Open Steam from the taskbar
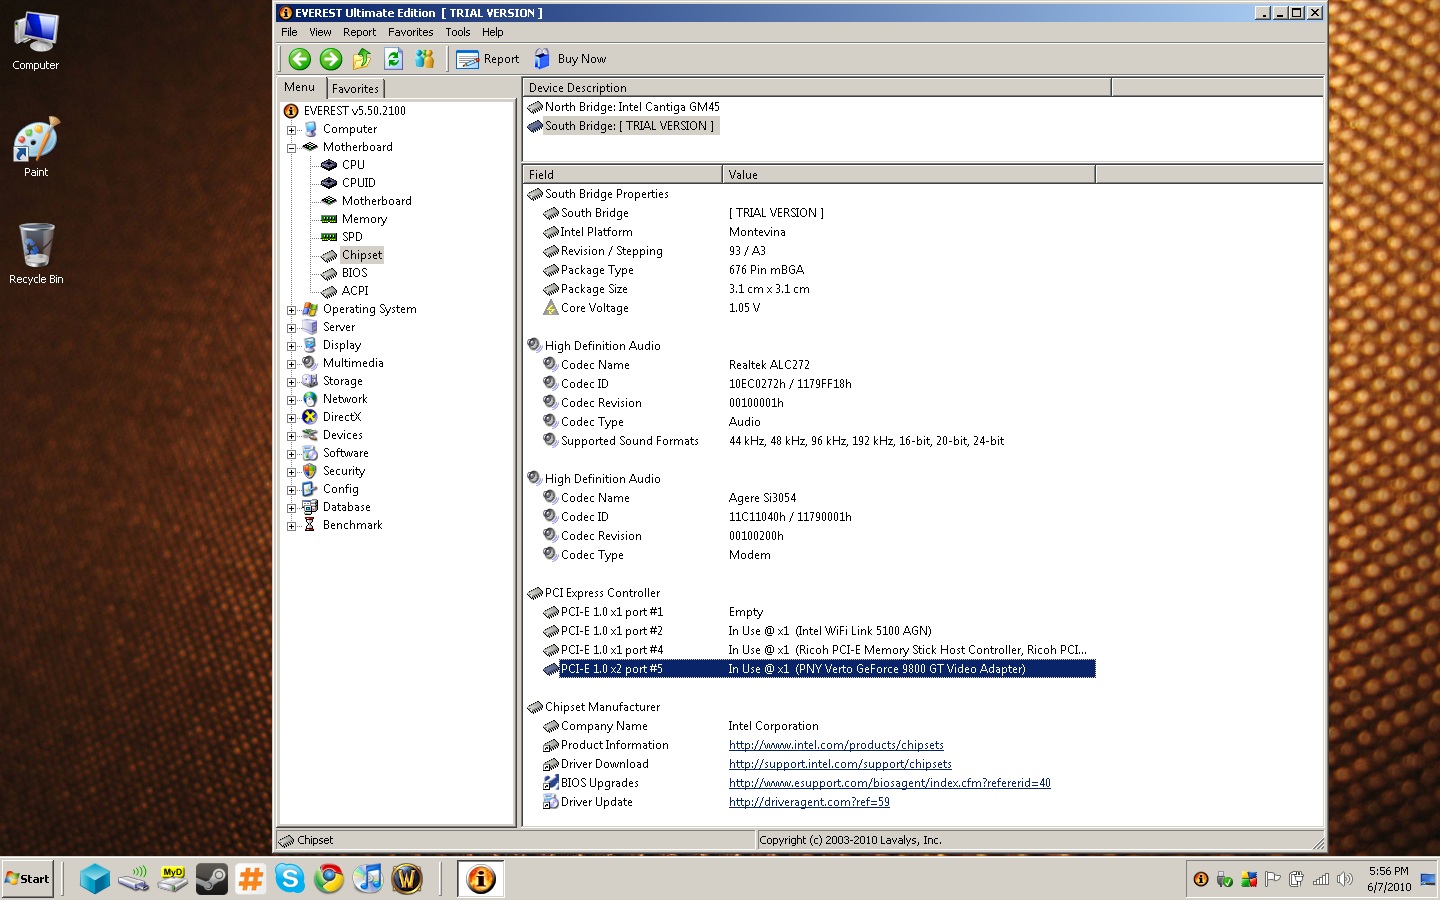1440x900 pixels. [211, 879]
